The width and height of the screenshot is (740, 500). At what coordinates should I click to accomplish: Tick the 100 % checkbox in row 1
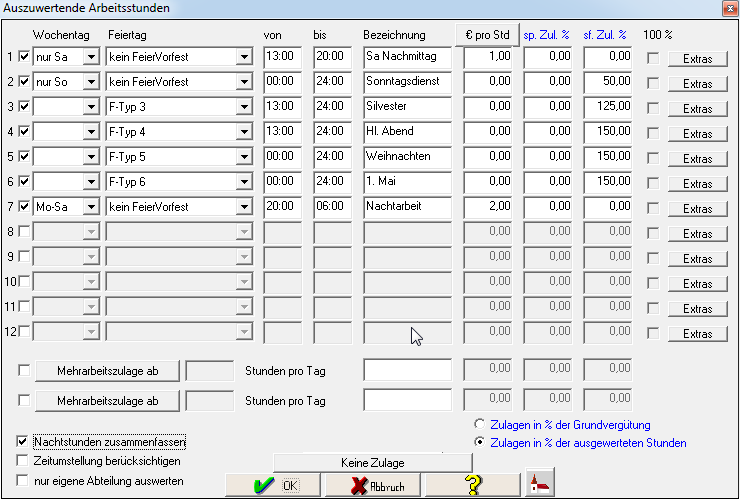tap(653, 58)
